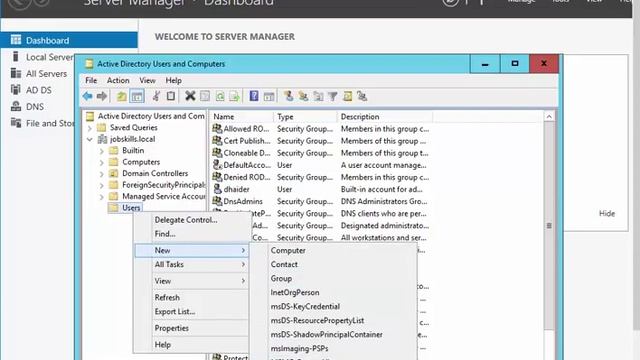Click the AD DS sidebar icon

pyautogui.click(x=16, y=90)
